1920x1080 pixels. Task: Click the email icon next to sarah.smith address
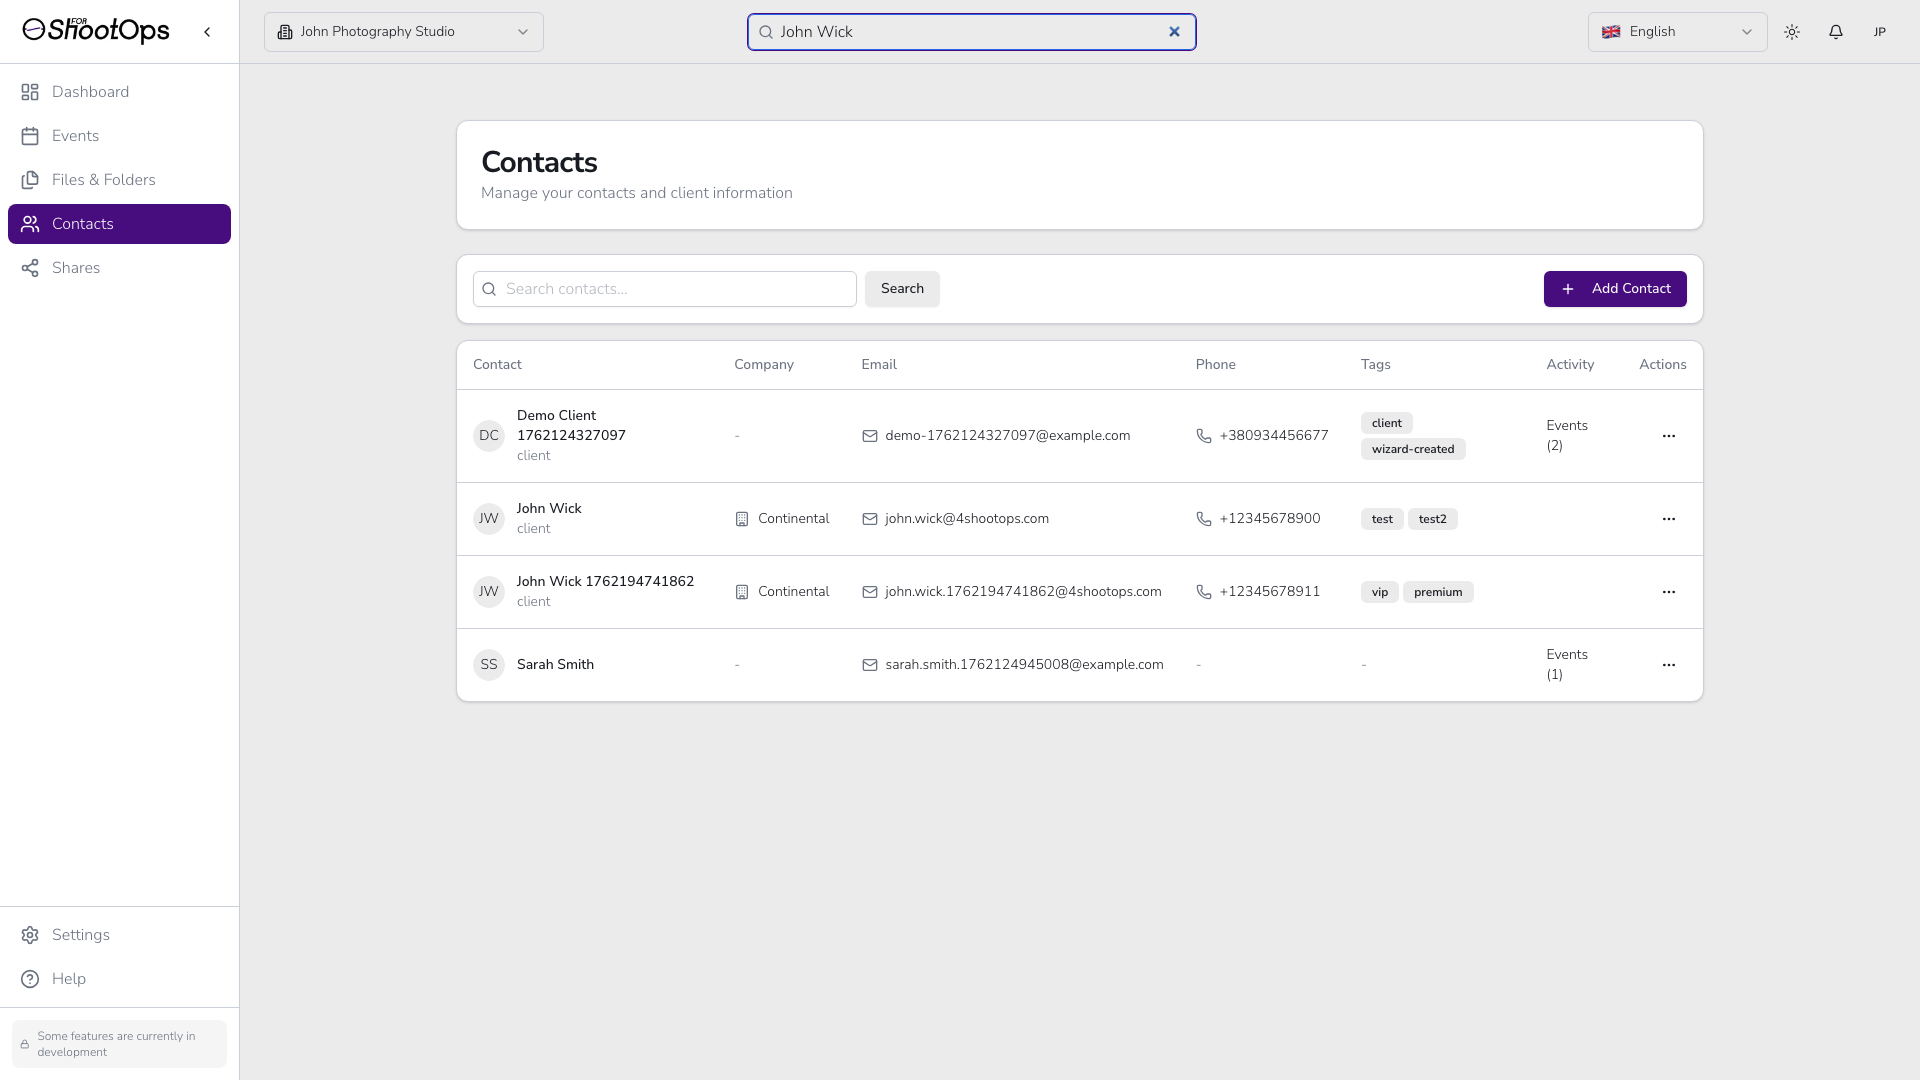point(870,665)
